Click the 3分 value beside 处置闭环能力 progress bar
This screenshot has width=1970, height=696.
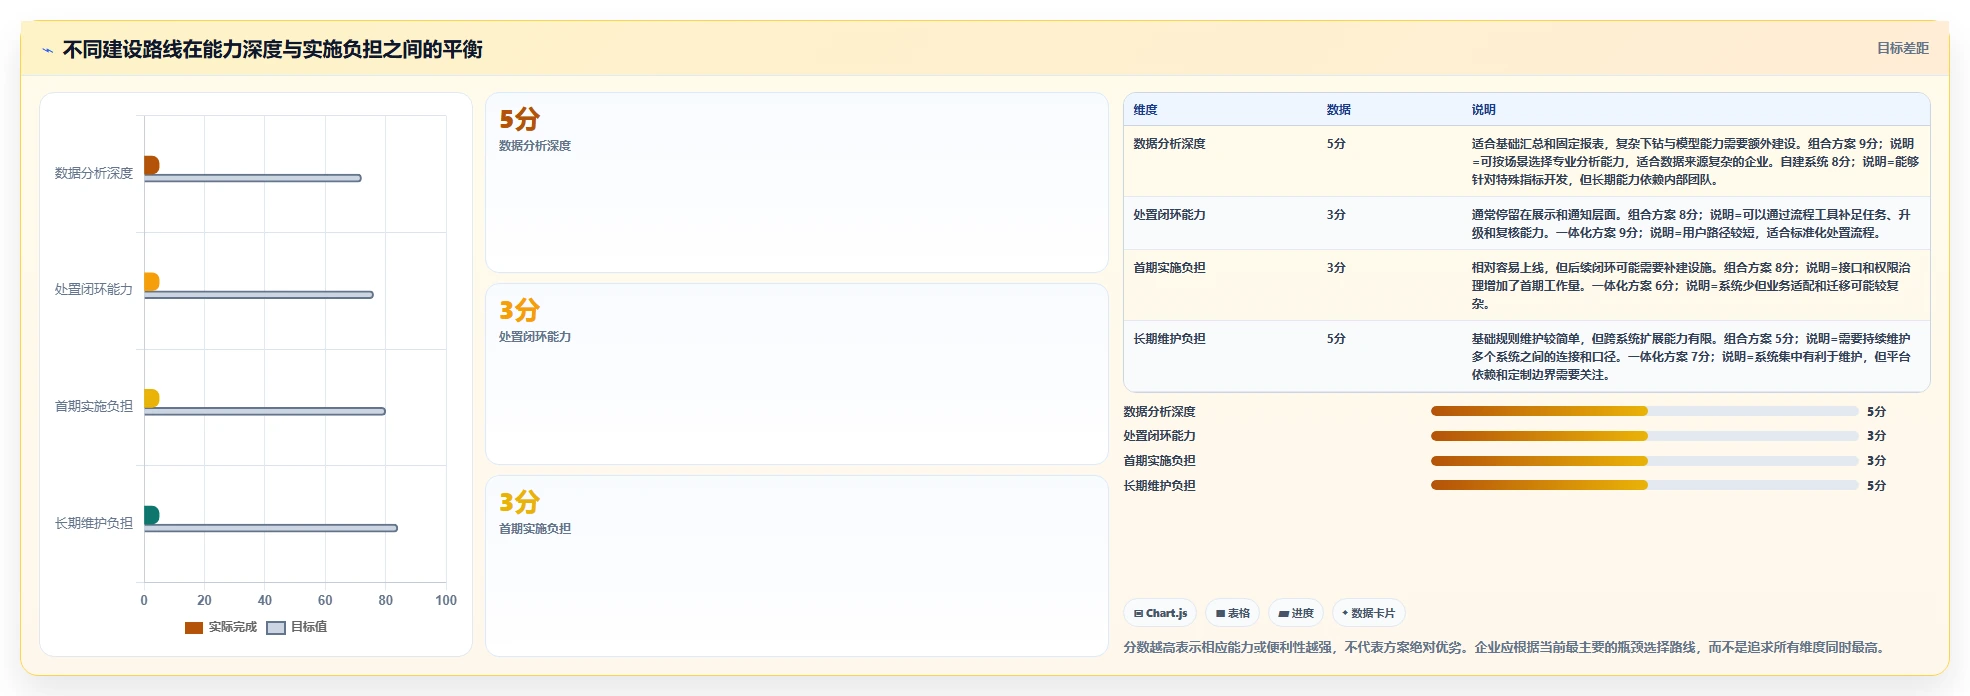(1876, 436)
